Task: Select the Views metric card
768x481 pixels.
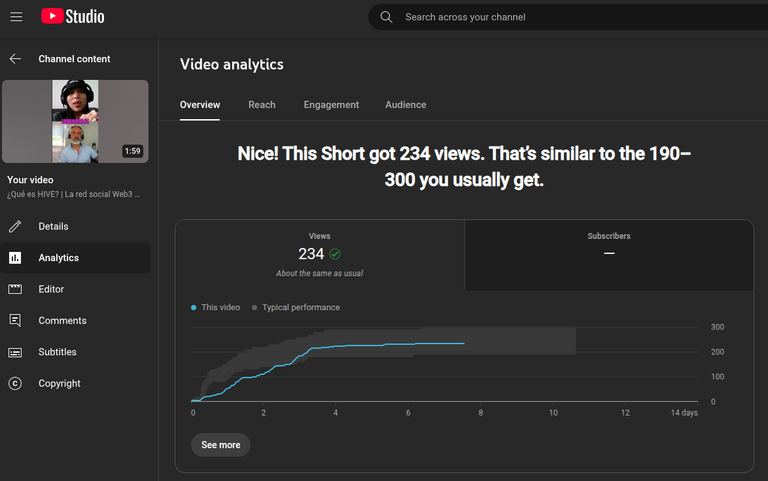Action: (x=320, y=255)
